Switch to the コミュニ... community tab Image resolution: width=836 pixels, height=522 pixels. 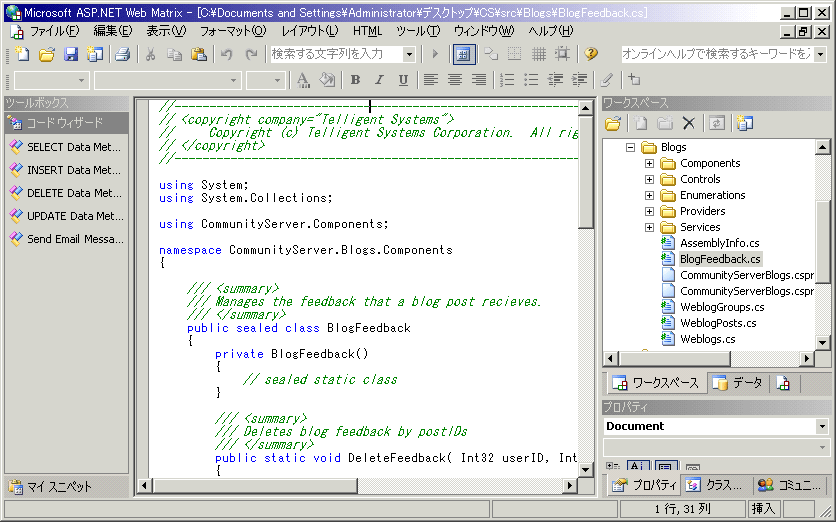point(790,485)
